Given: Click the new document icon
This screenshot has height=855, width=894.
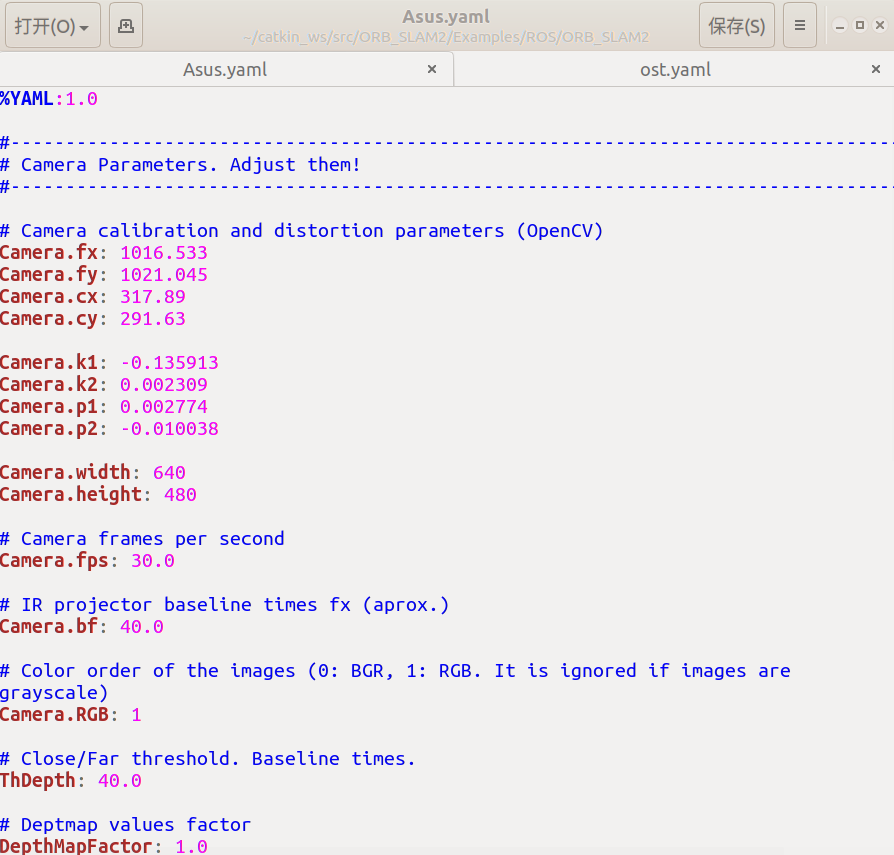Looking at the screenshot, I should click(x=125, y=25).
